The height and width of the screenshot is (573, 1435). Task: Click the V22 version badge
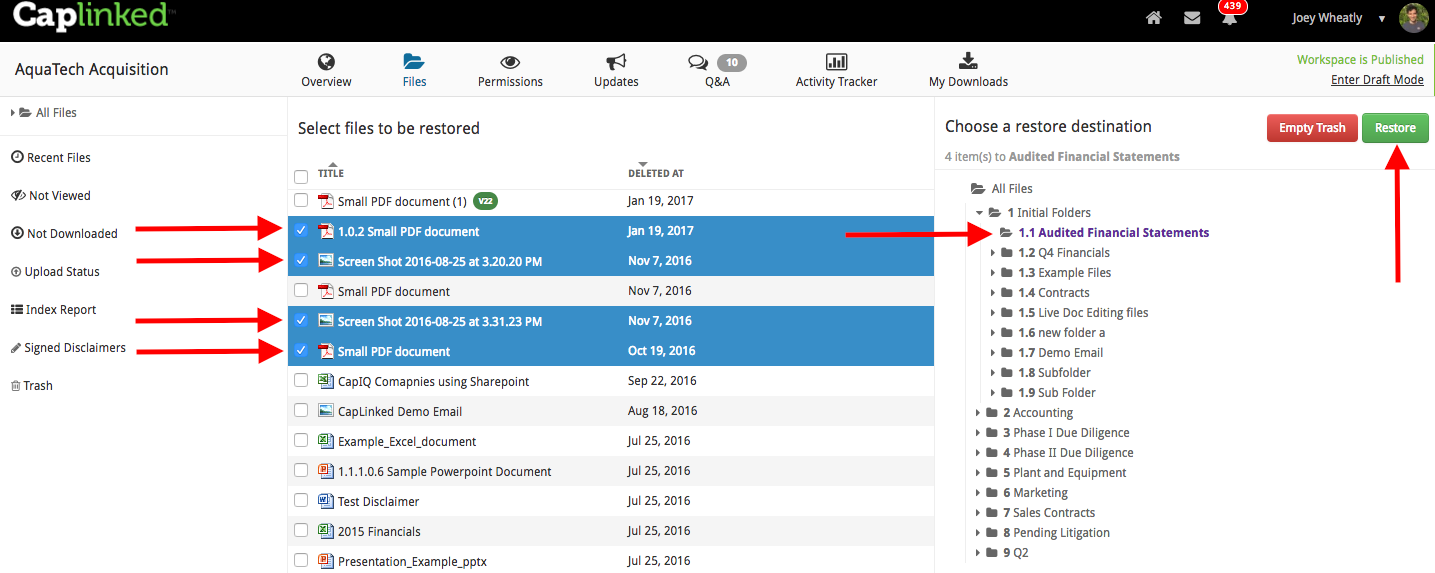point(485,201)
